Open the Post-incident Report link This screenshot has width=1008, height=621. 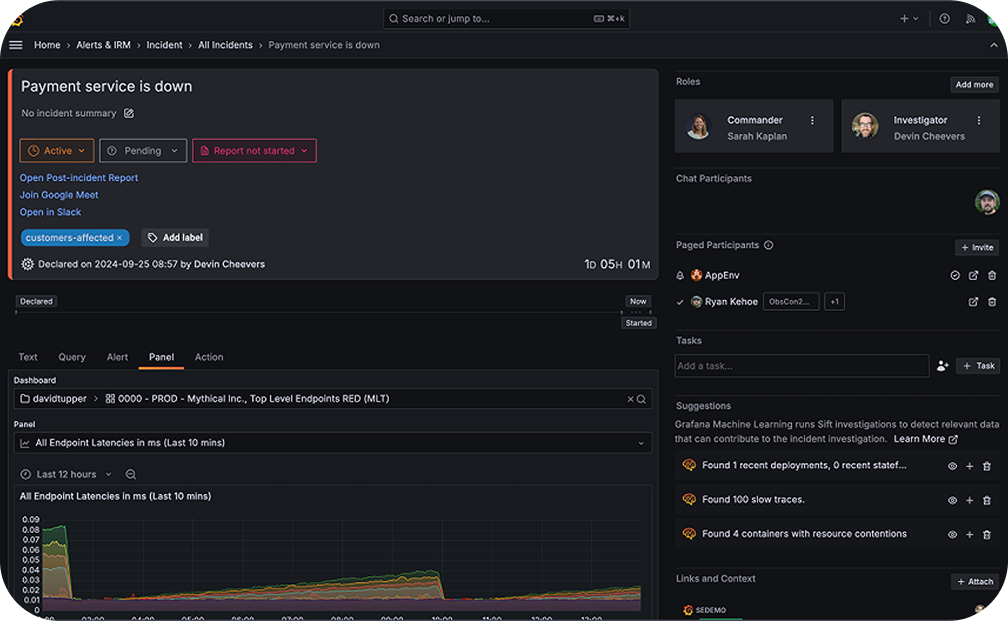tap(79, 178)
